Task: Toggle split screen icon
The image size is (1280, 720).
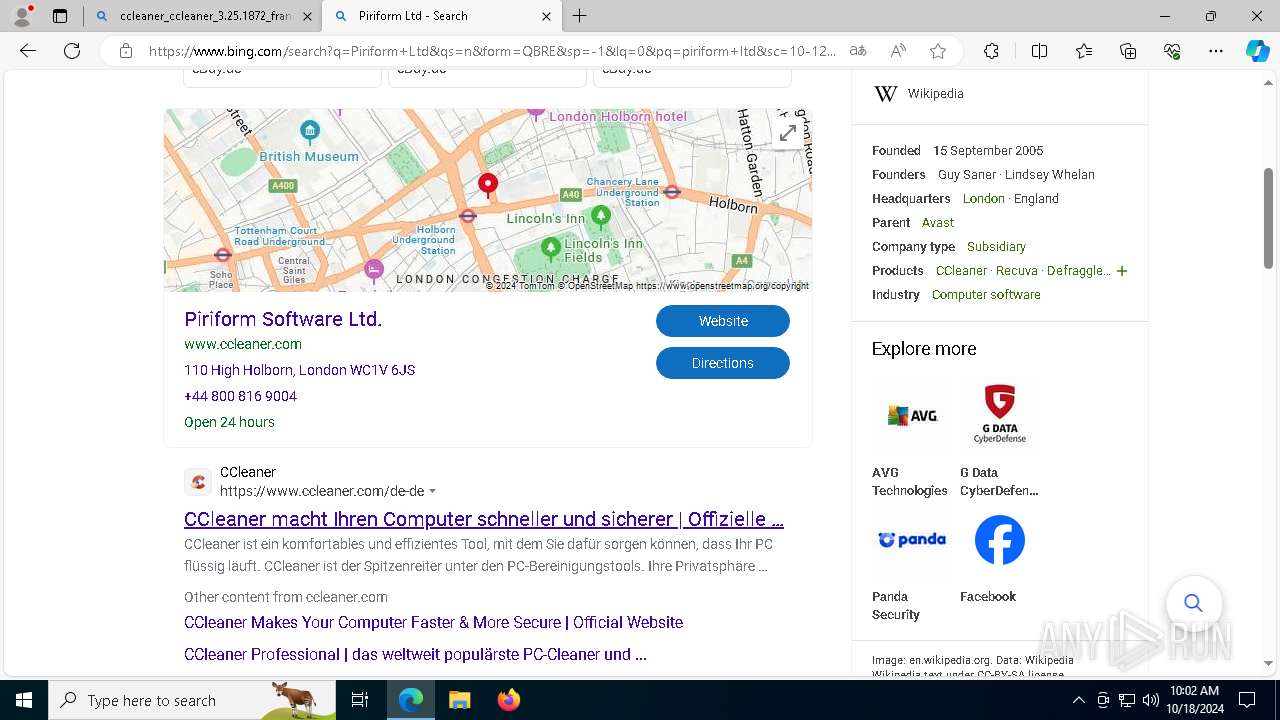Action: pyautogui.click(x=1039, y=51)
